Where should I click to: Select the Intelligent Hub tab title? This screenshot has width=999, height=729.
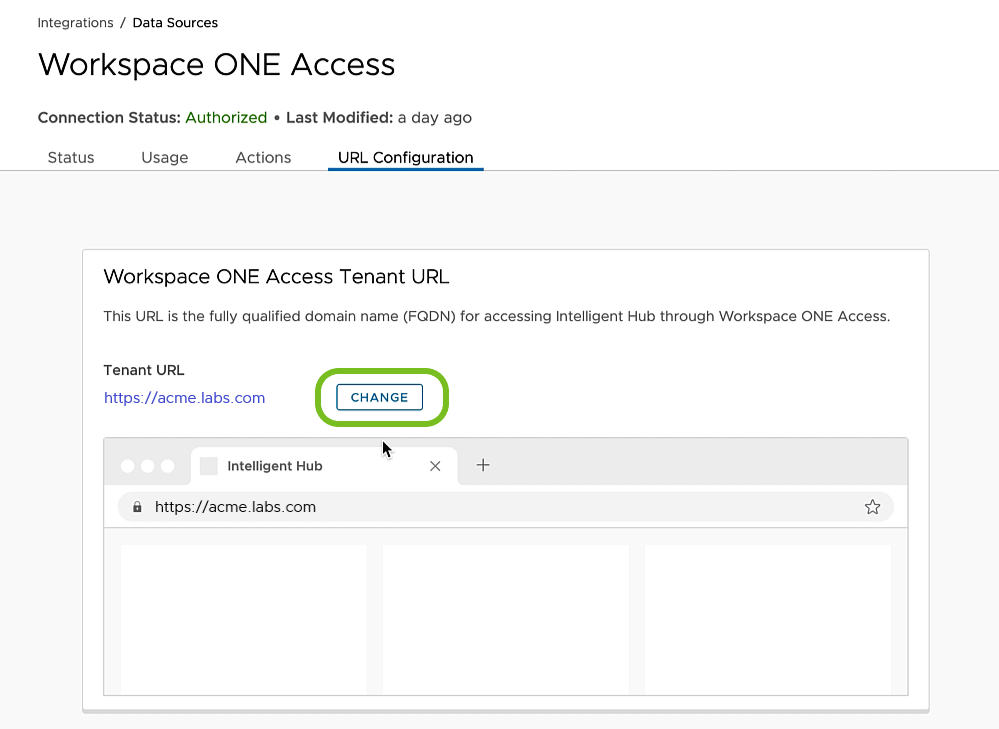click(x=275, y=466)
